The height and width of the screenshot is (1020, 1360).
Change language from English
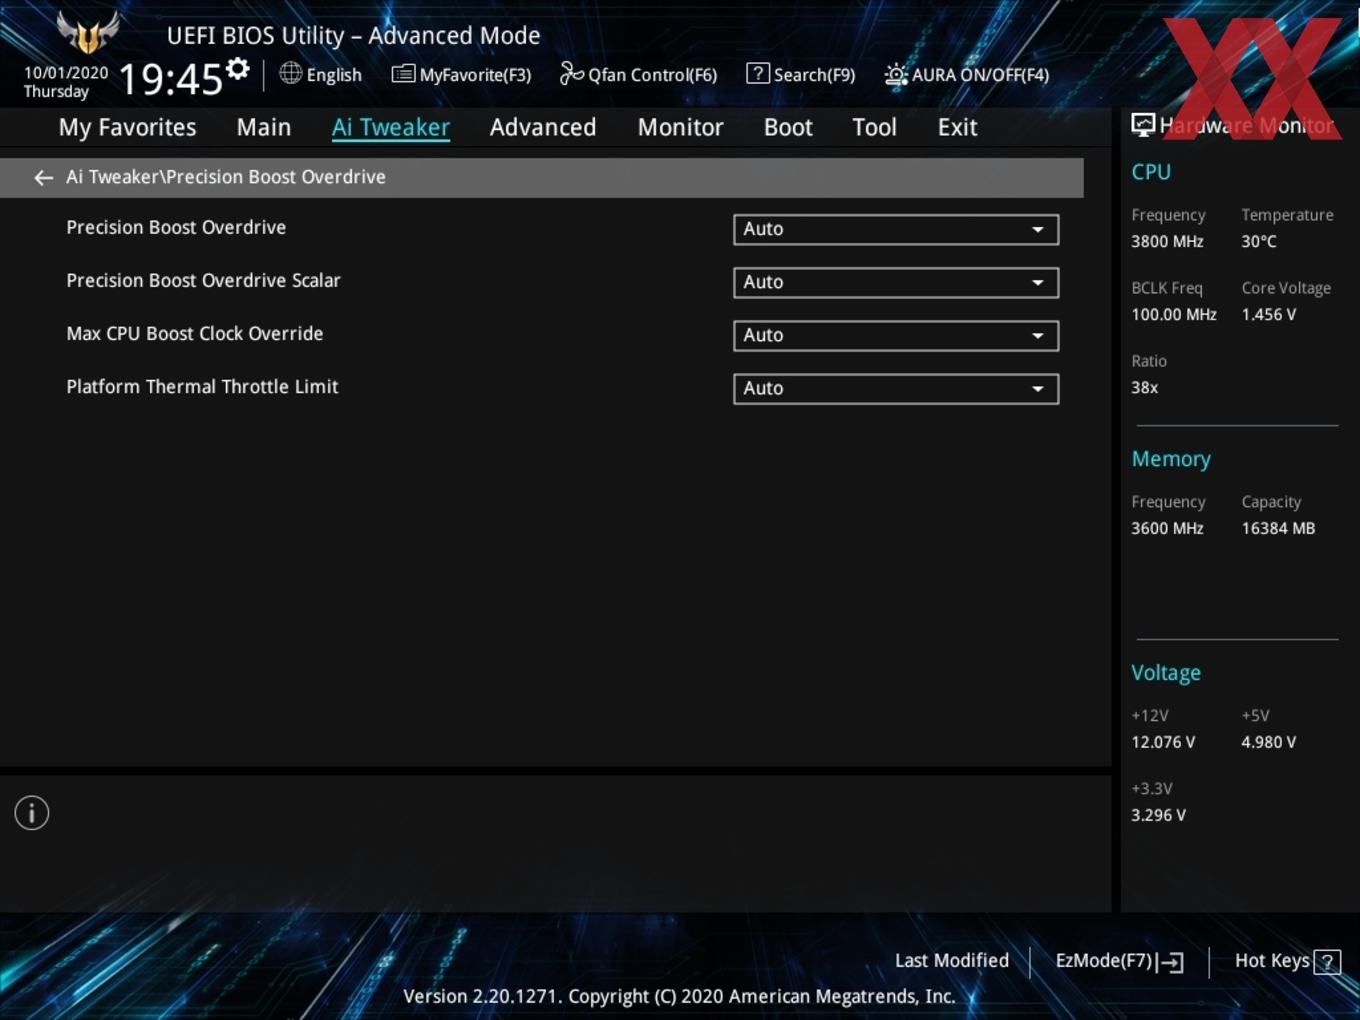pyautogui.click(x=334, y=75)
